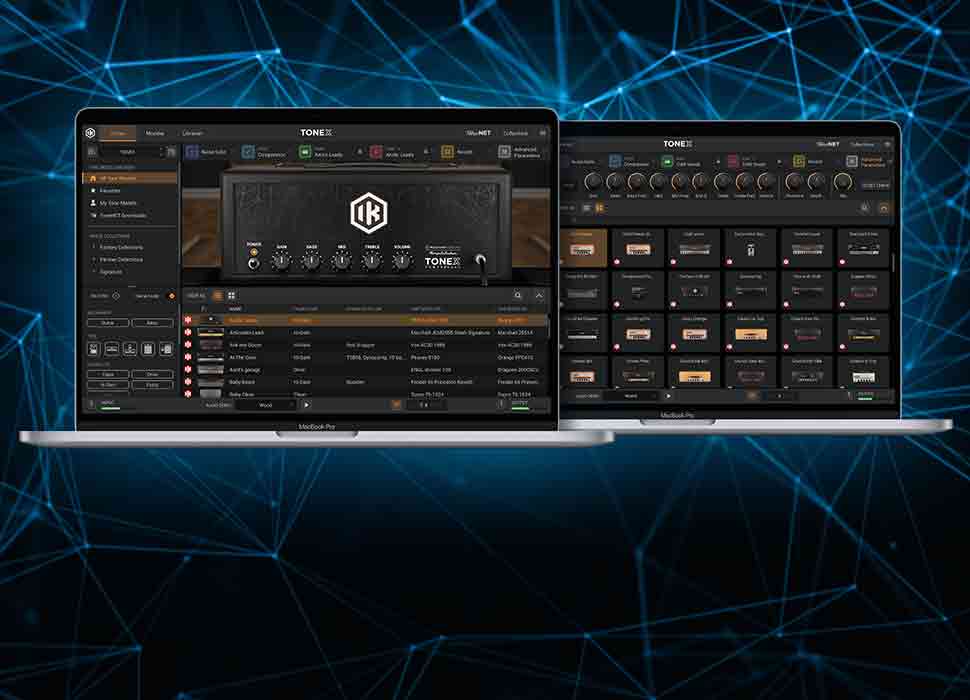Select the Compressor module icon in front laptop
The image size is (970, 700).
click(x=248, y=152)
